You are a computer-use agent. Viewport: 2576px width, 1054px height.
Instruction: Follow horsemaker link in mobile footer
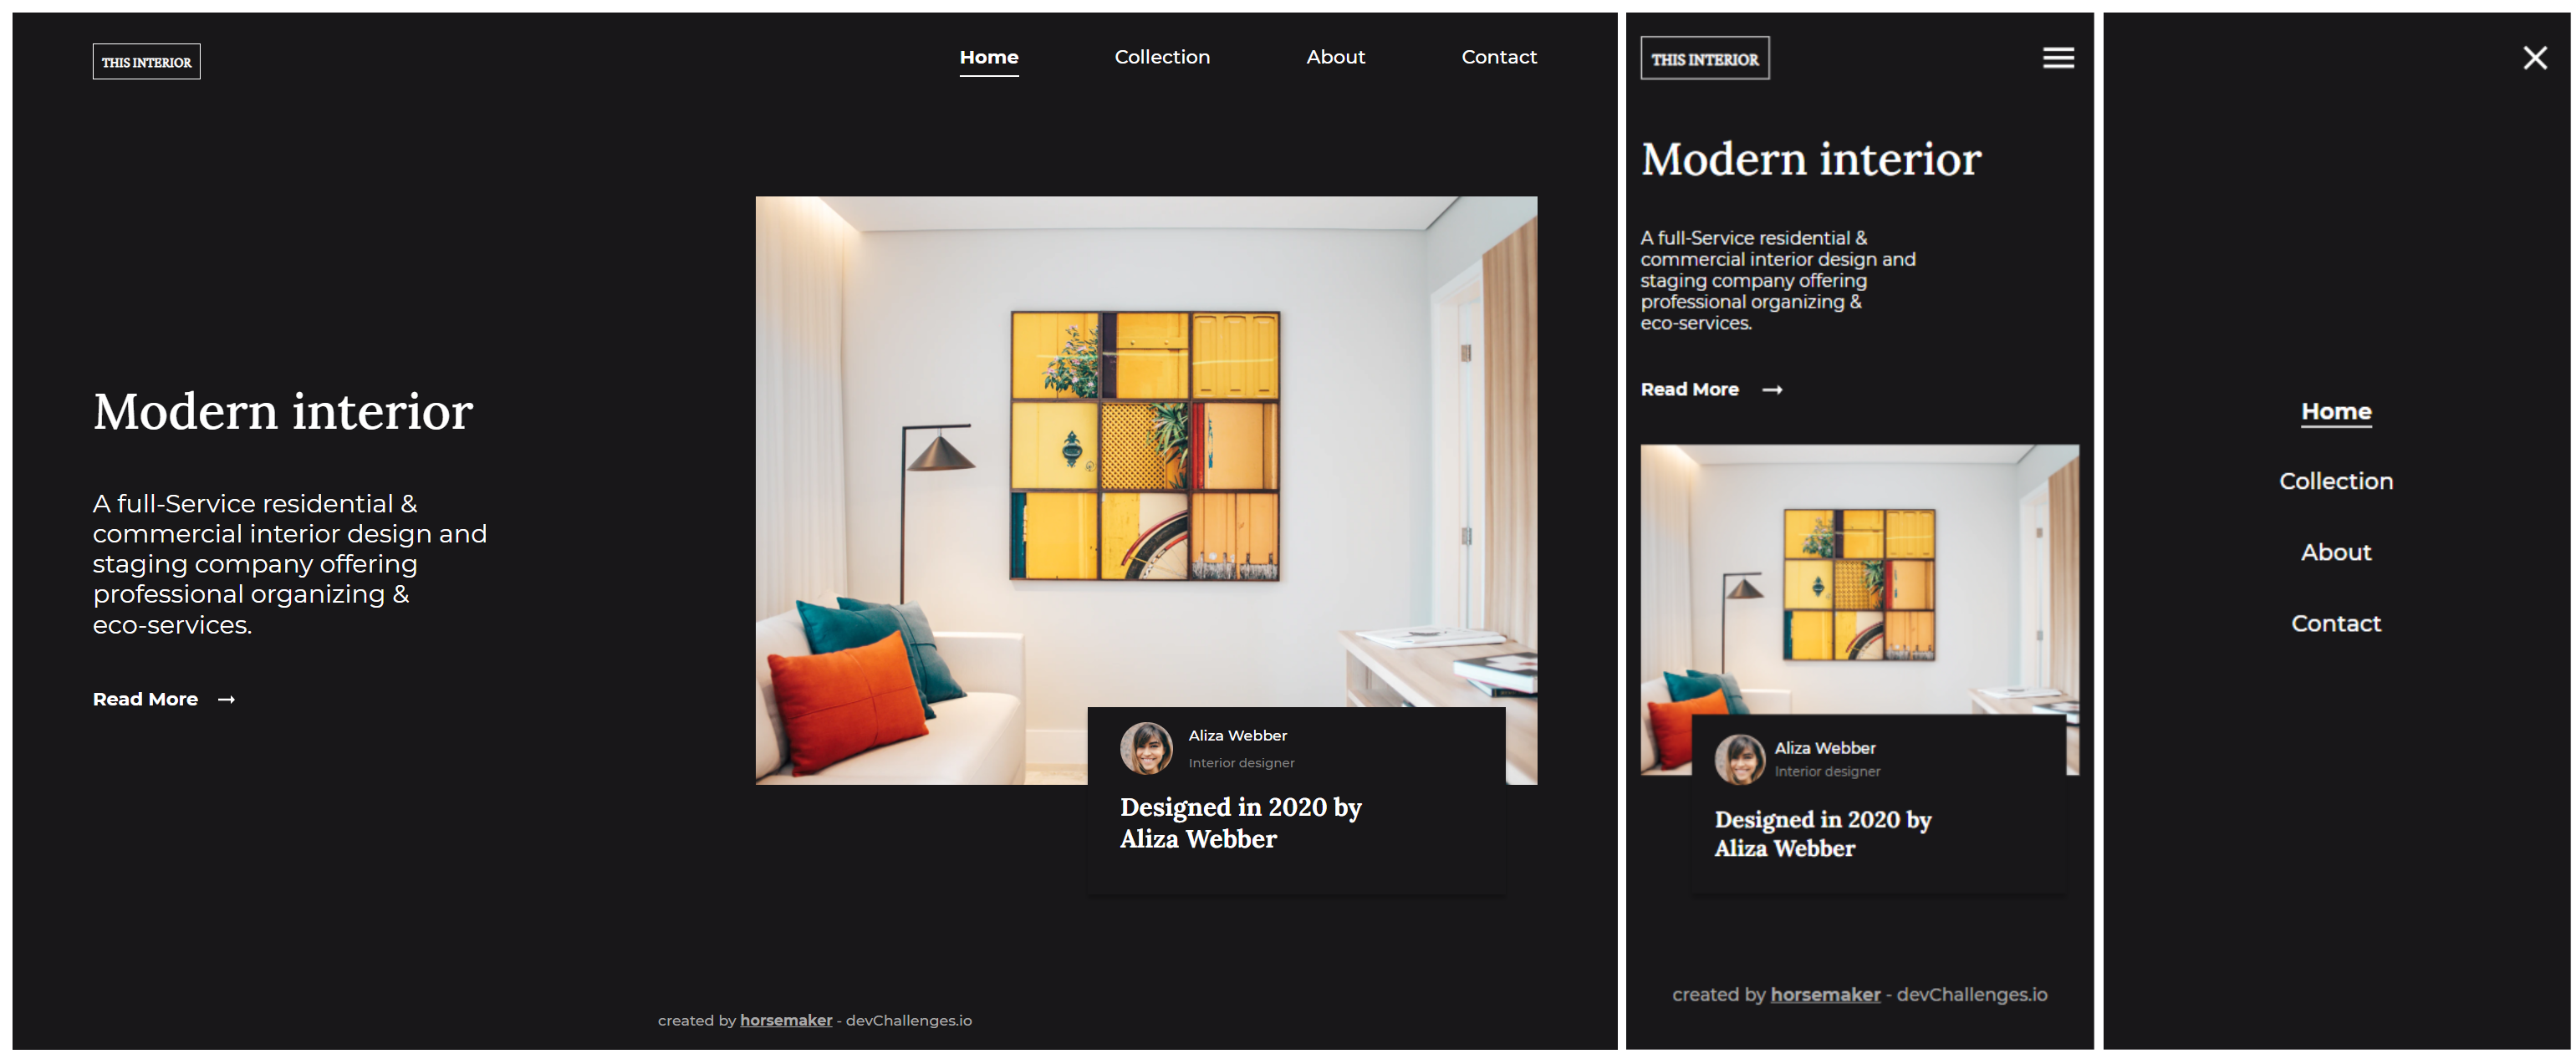pyautogui.click(x=1824, y=995)
